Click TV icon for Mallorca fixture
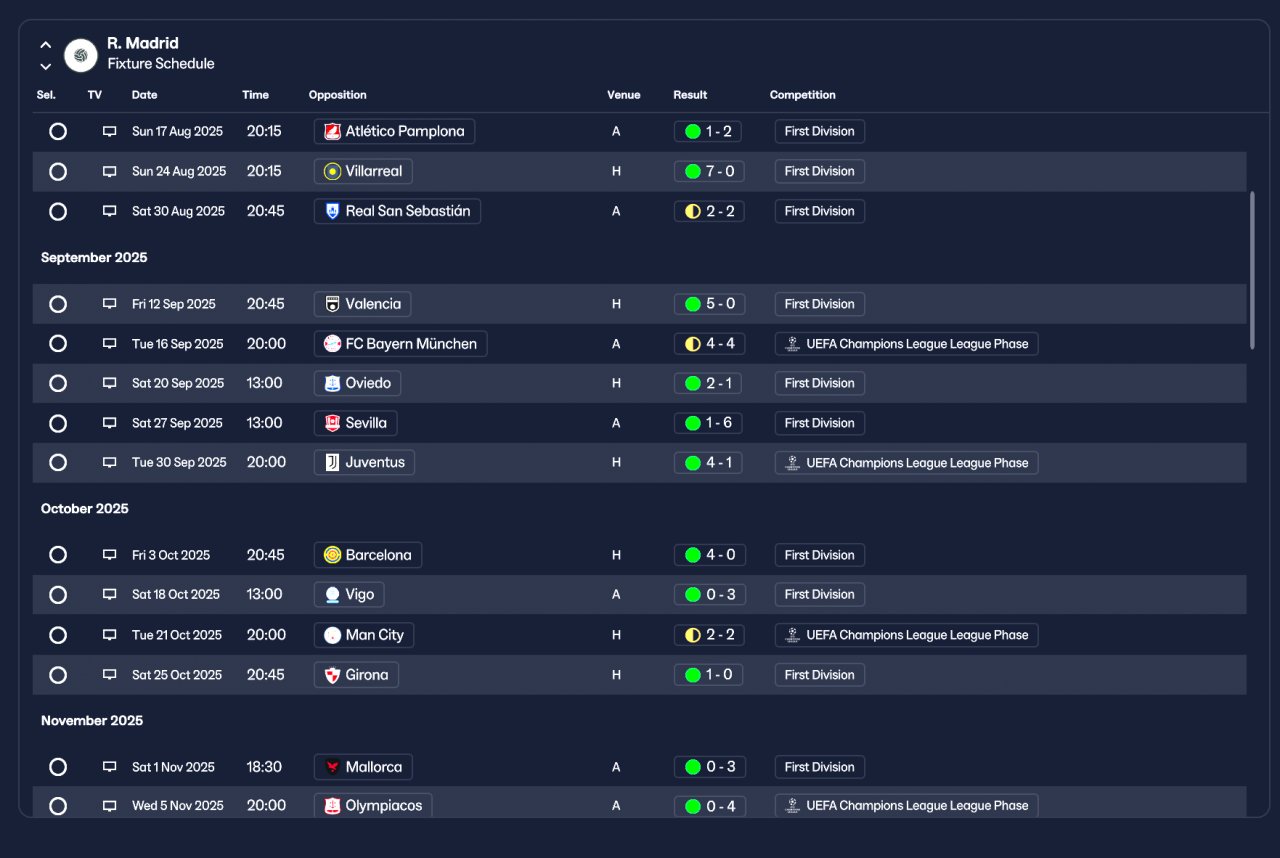 110,767
